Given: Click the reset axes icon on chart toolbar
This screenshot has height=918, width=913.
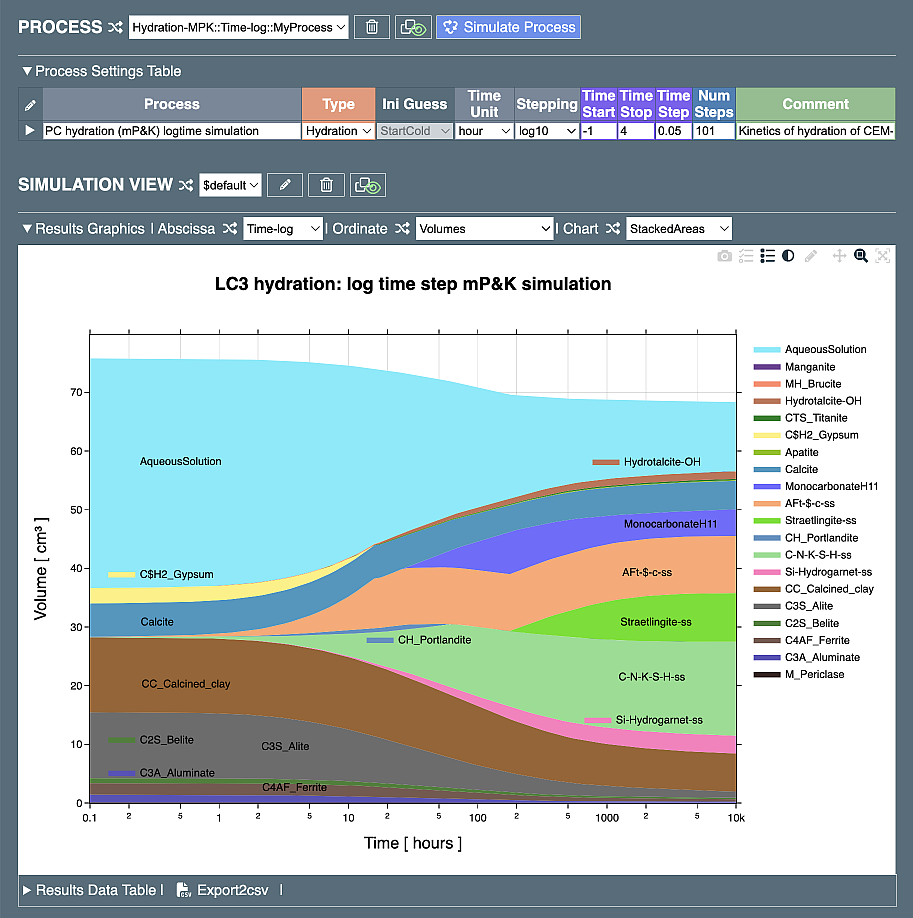Looking at the screenshot, I should coord(882,256).
